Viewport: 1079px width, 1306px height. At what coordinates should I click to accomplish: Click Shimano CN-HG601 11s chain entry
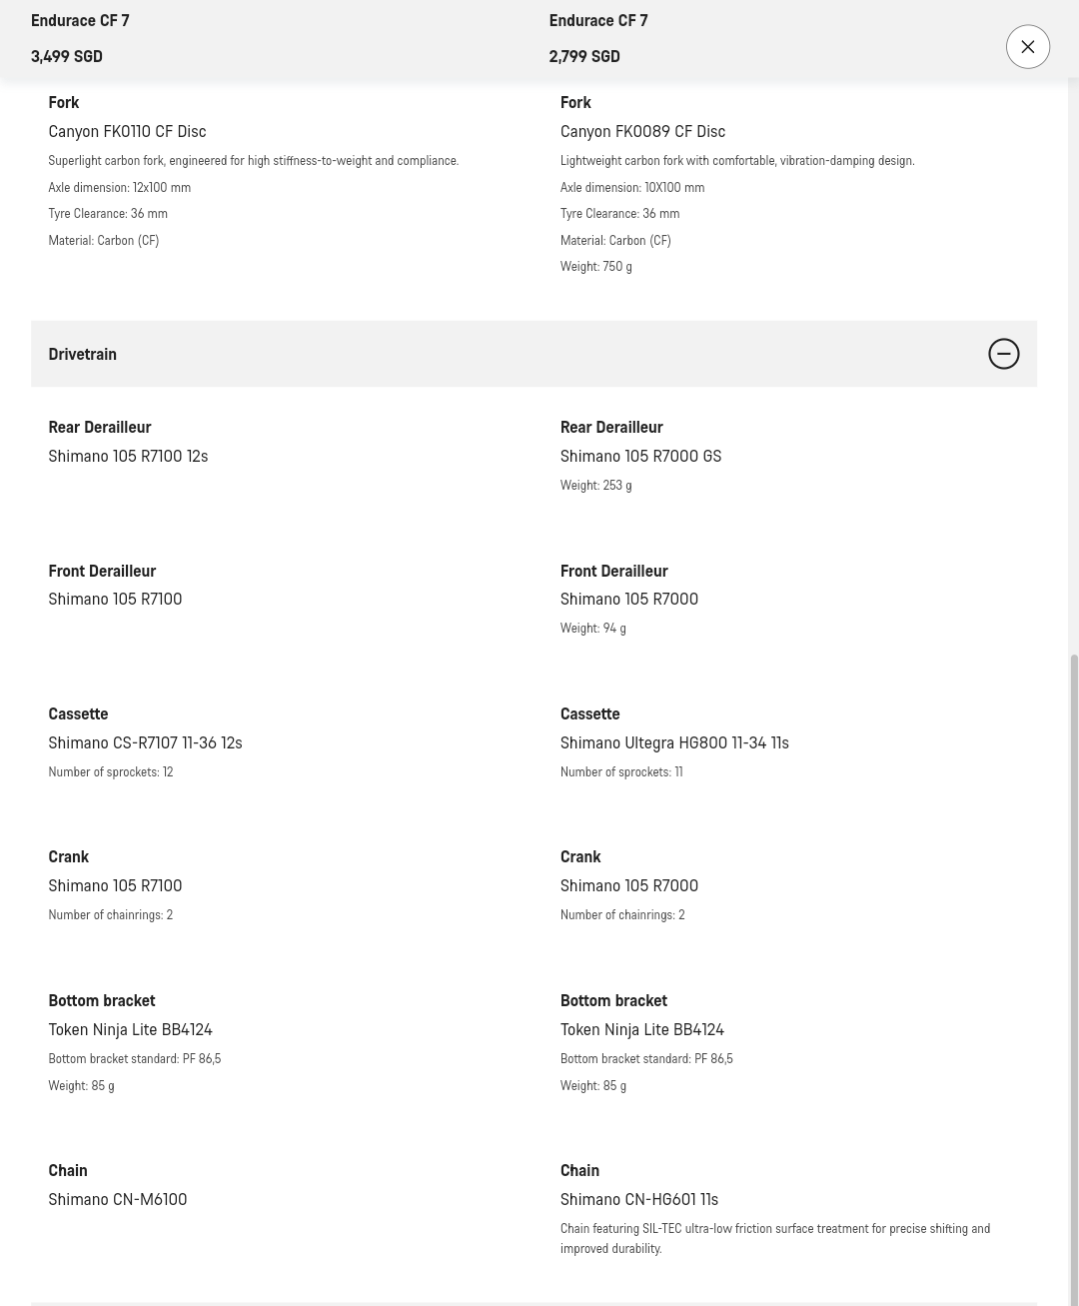639,1199
